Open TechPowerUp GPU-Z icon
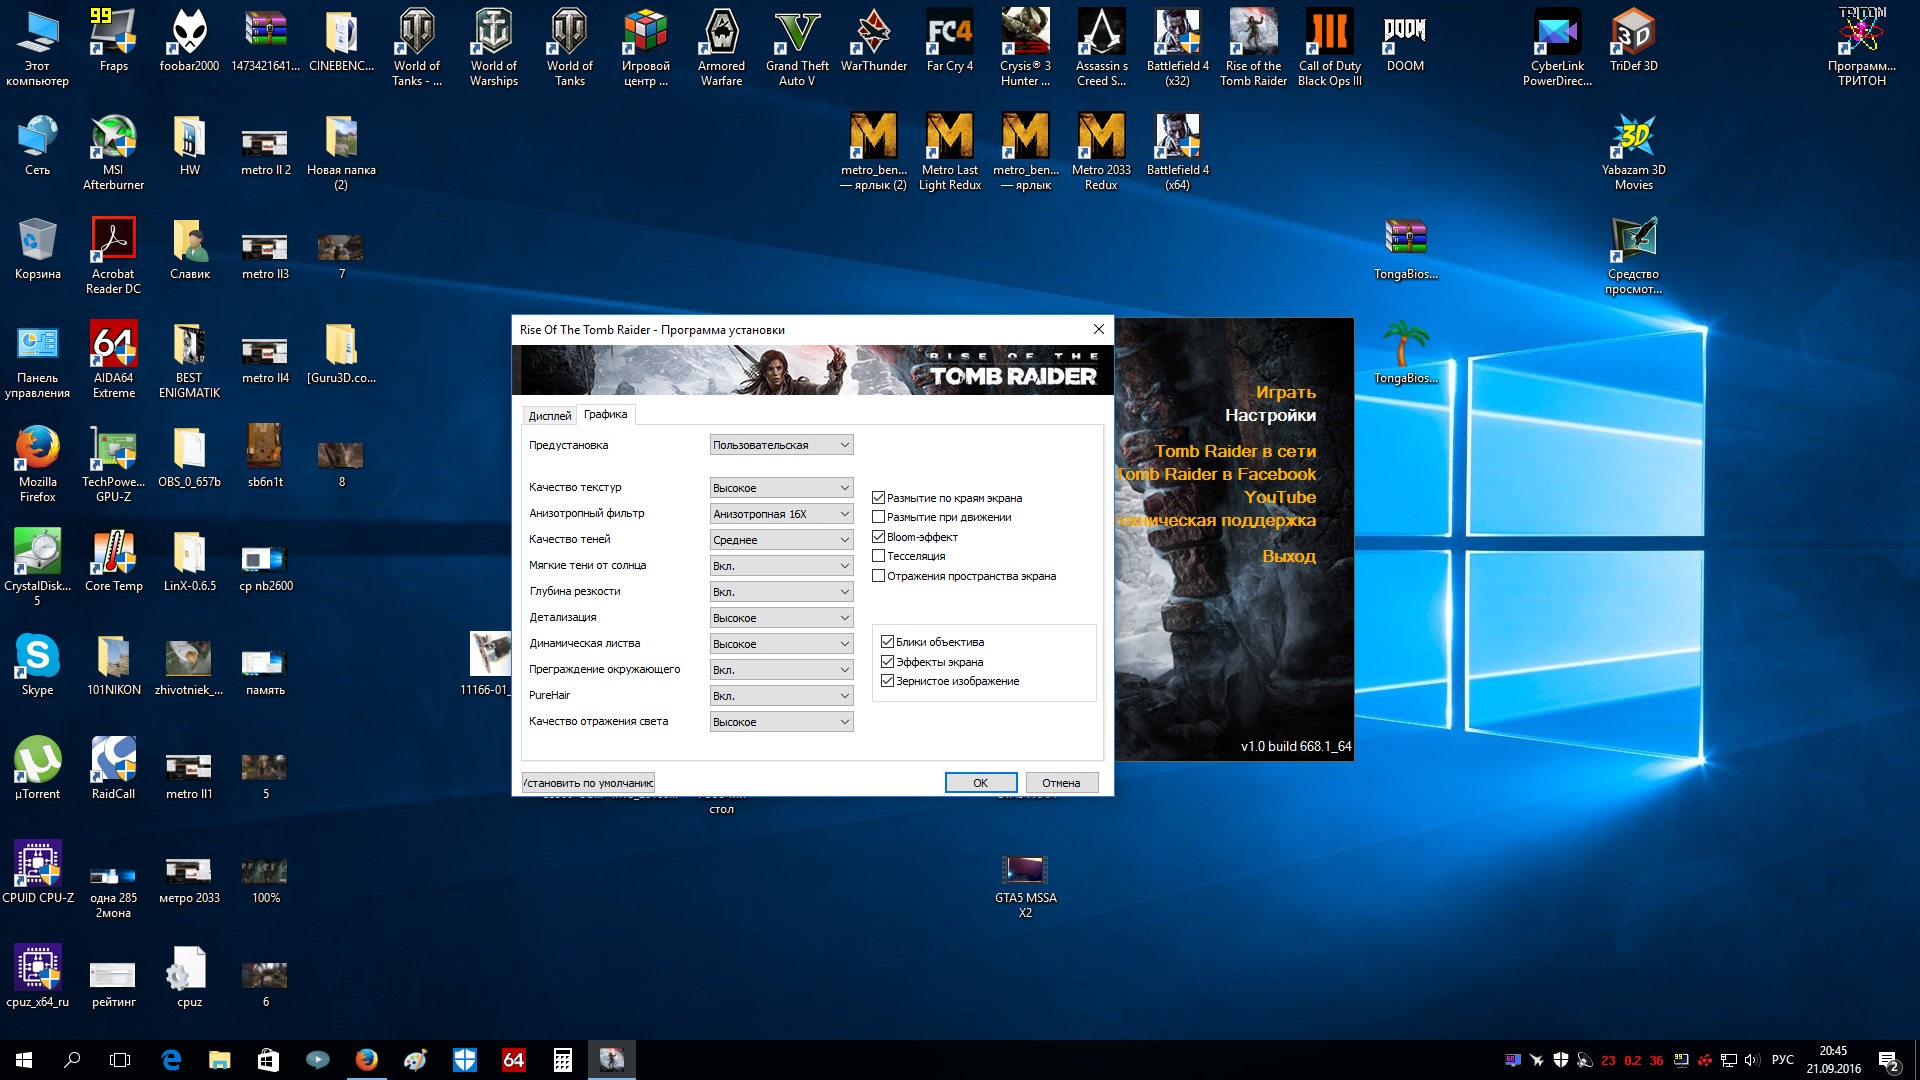 (x=113, y=460)
